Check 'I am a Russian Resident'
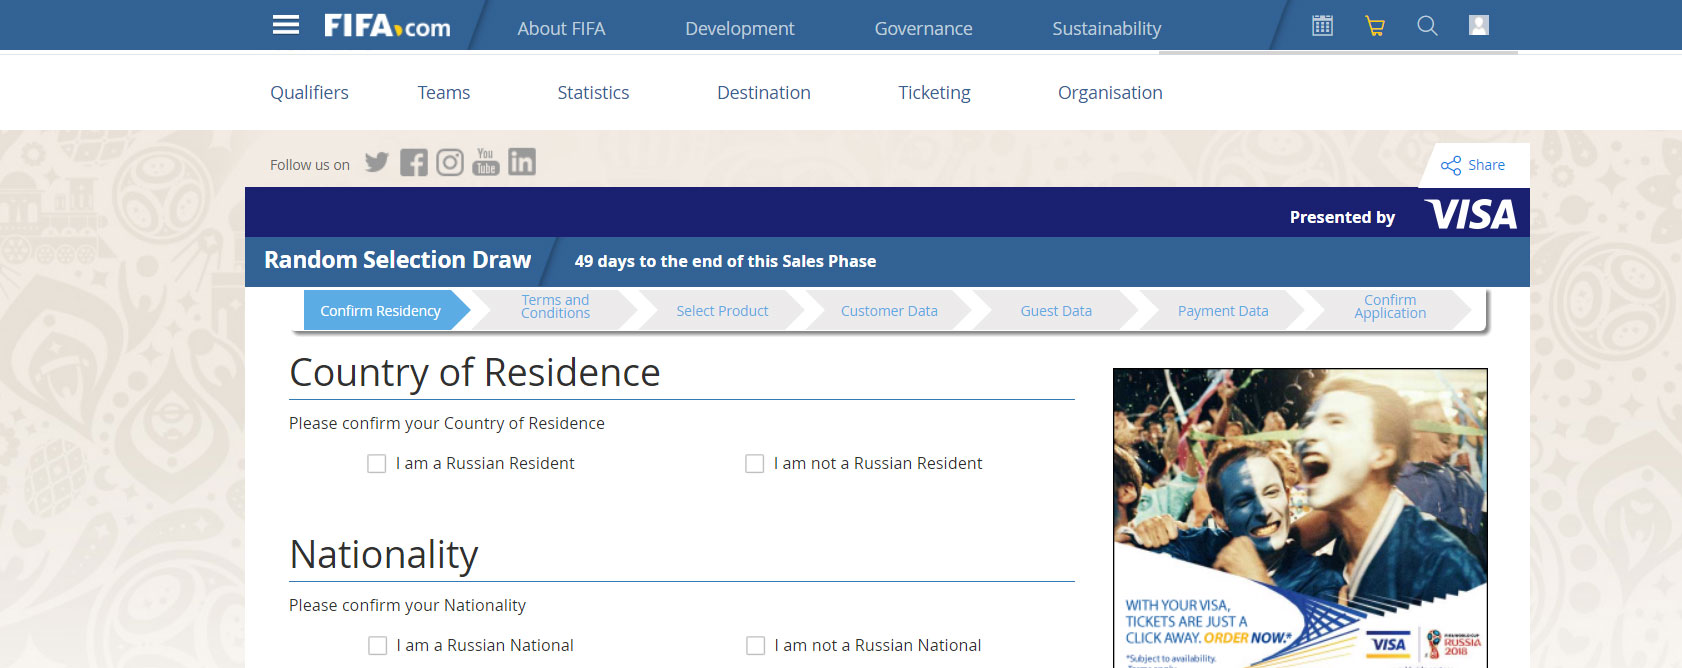 (377, 464)
